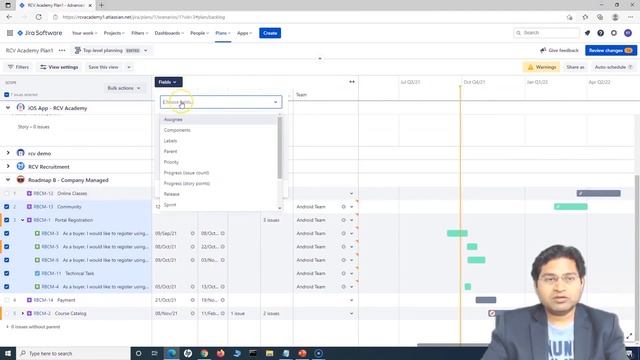The width and height of the screenshot is (640, 360).
Task: Open the browser favorites star icon
Action: click(x=585, y=17)
